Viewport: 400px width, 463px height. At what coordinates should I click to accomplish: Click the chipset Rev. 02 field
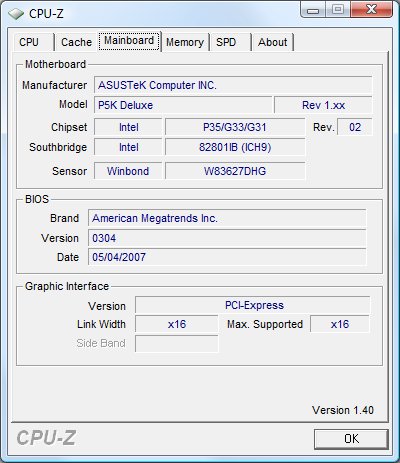click(355, 127)
